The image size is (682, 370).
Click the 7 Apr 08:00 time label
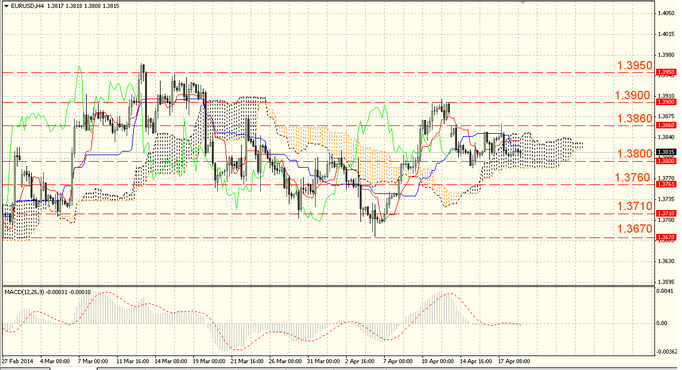[398, 361]
